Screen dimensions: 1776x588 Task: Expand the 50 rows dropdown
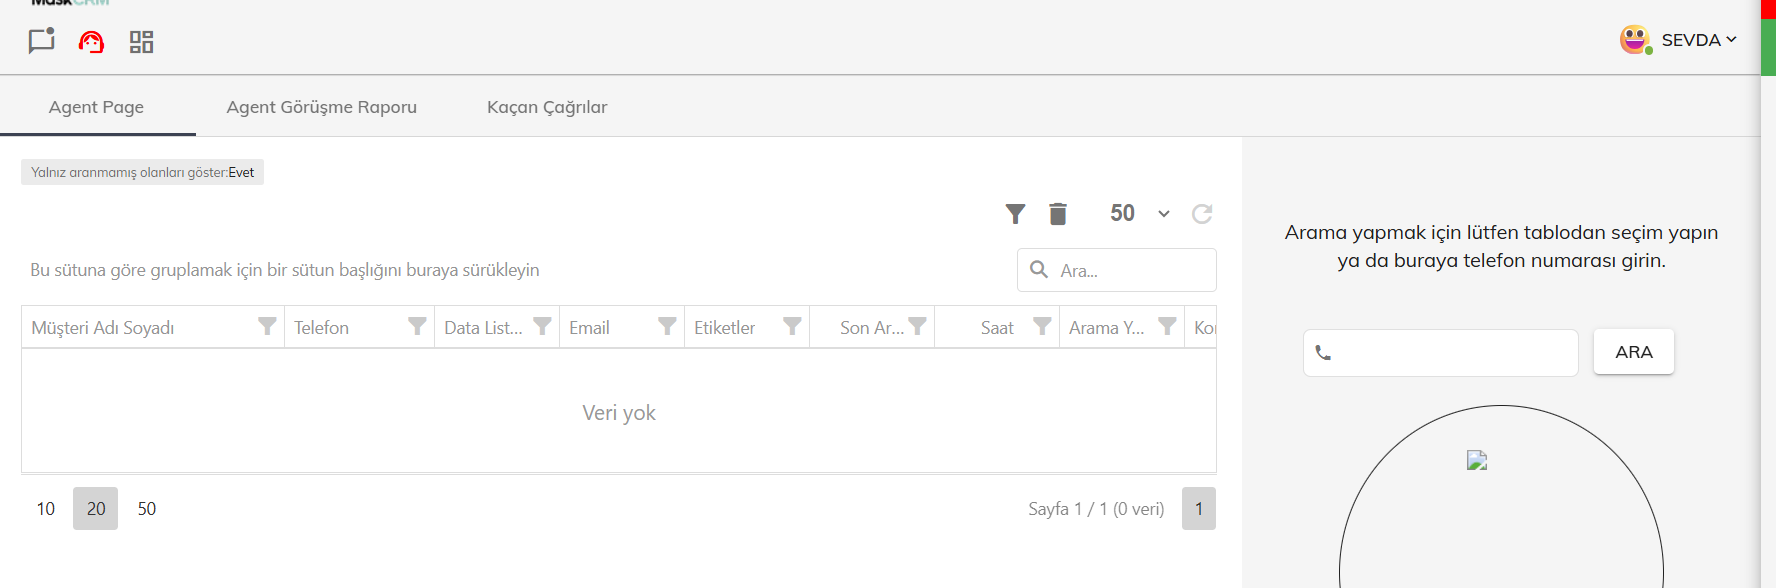tap(1163, 214)
